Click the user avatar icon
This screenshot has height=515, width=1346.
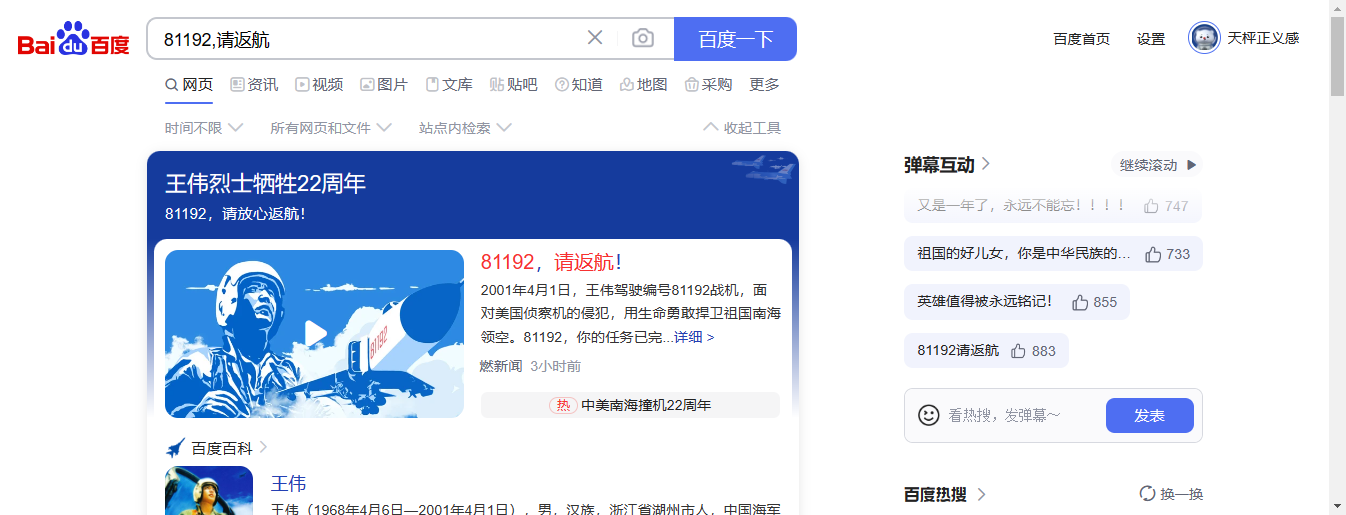pos(1204,38)
